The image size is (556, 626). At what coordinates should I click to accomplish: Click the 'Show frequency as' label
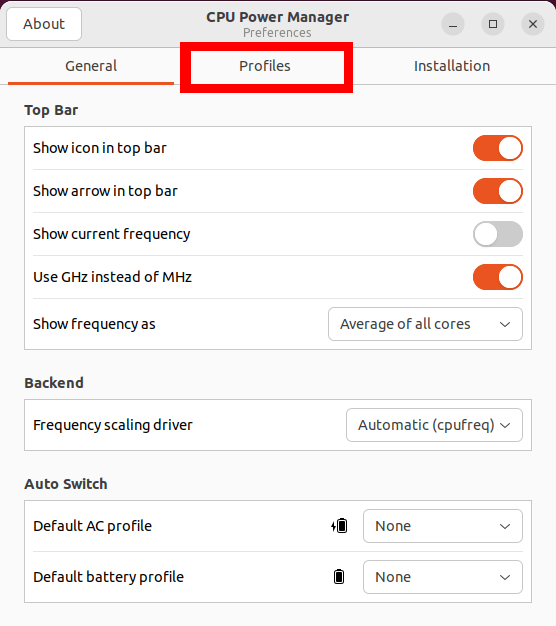pyautogui.click(x=94, y=324)
